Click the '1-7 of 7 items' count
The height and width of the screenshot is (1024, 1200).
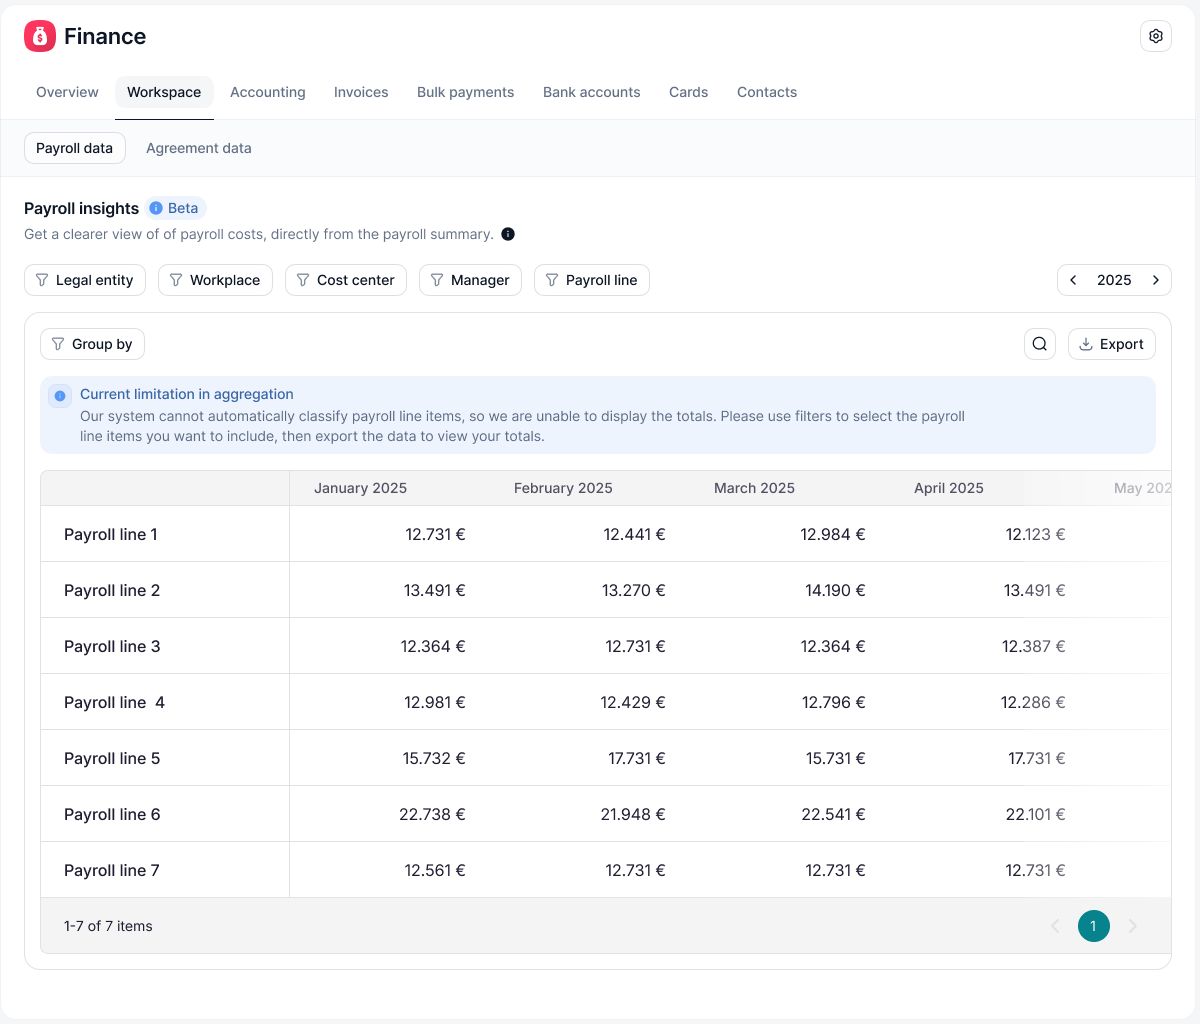[108, 926]
